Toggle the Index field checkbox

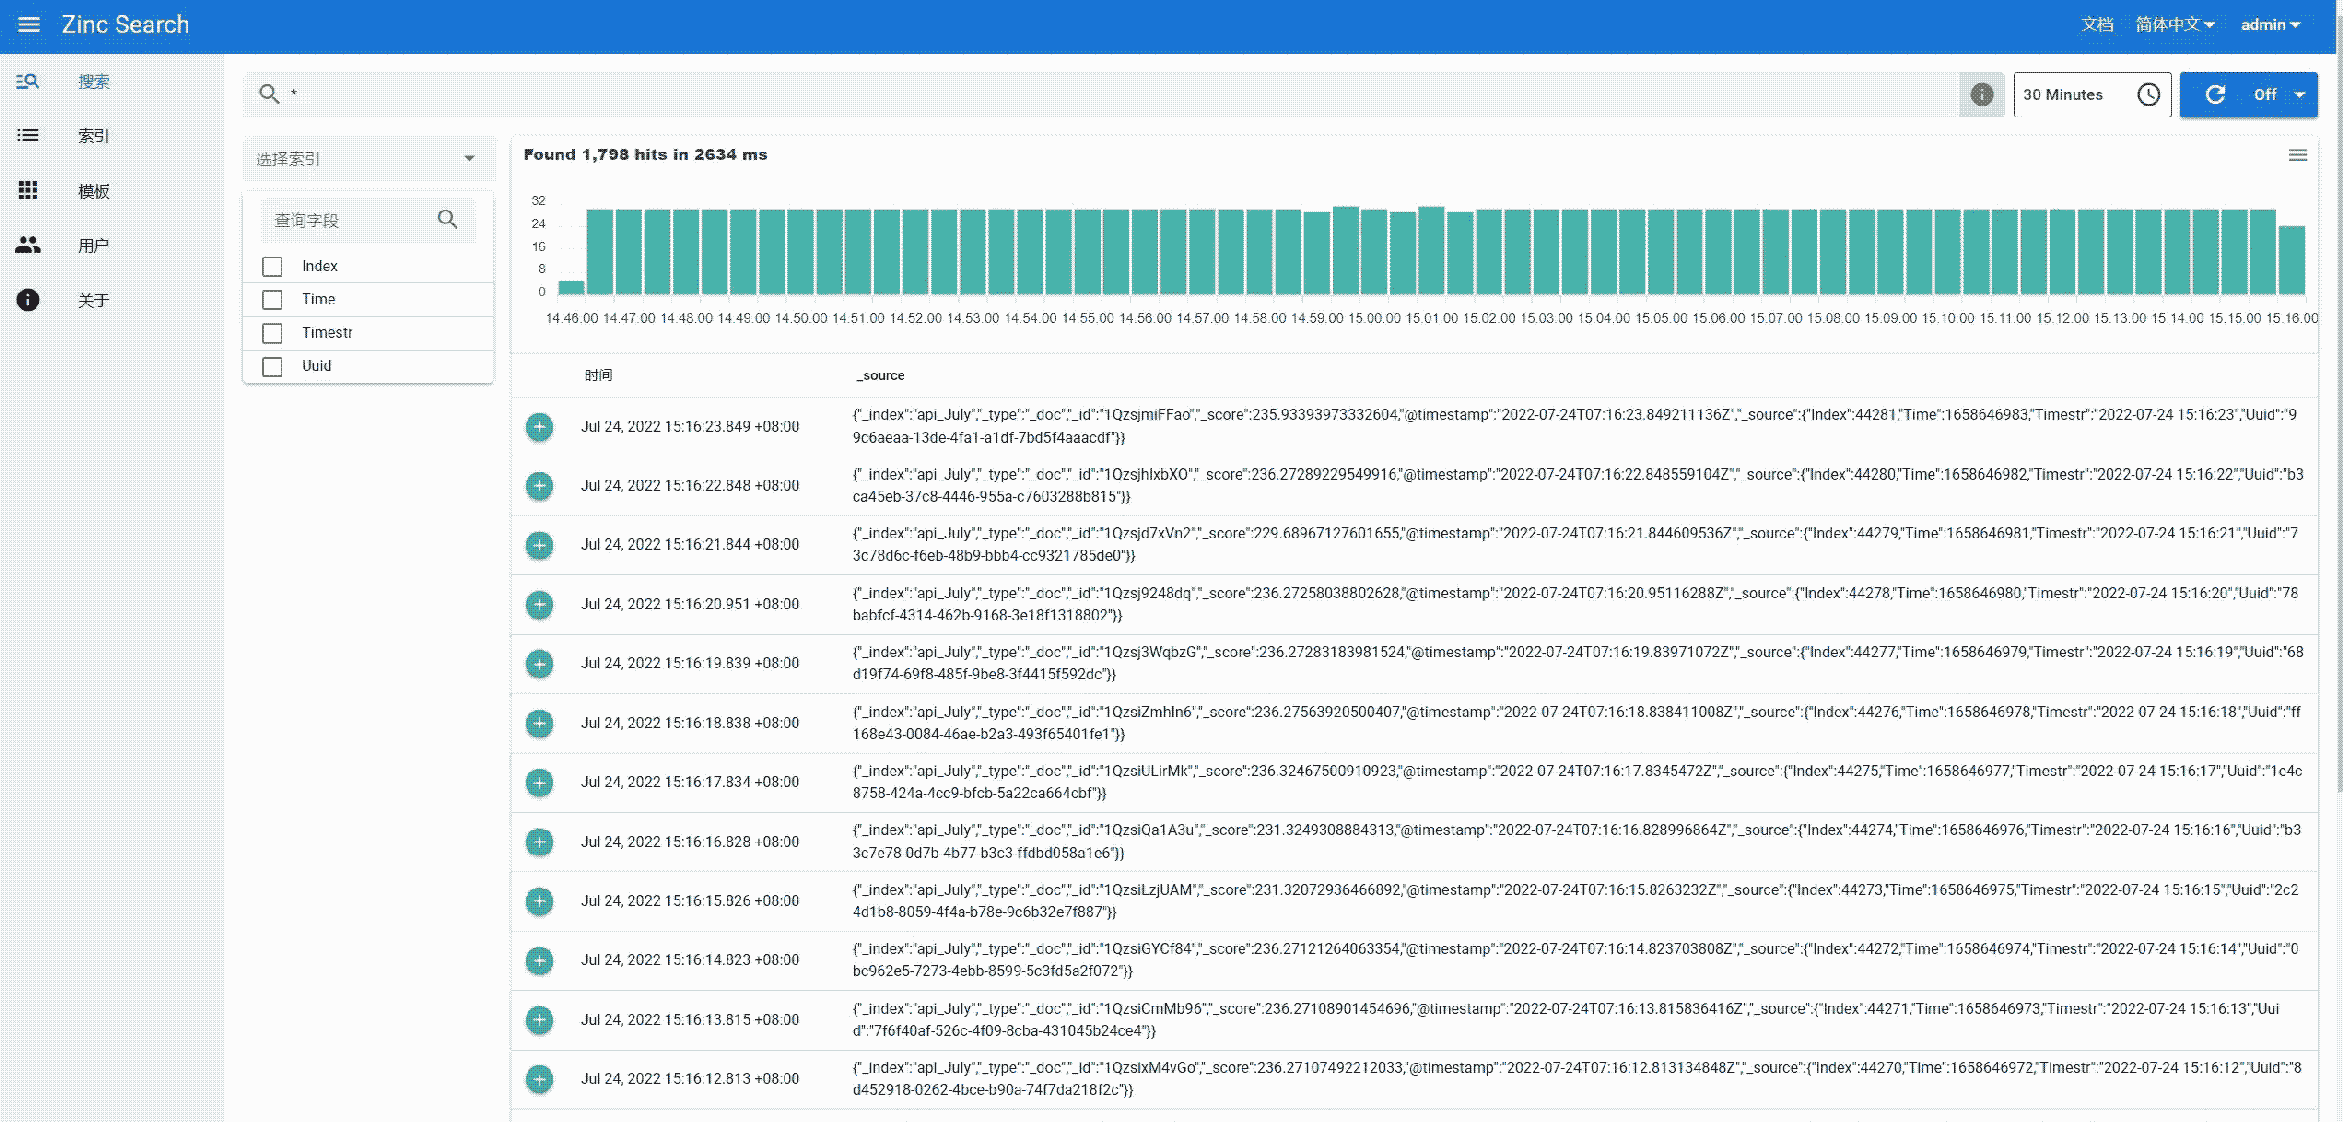(272, 264)
